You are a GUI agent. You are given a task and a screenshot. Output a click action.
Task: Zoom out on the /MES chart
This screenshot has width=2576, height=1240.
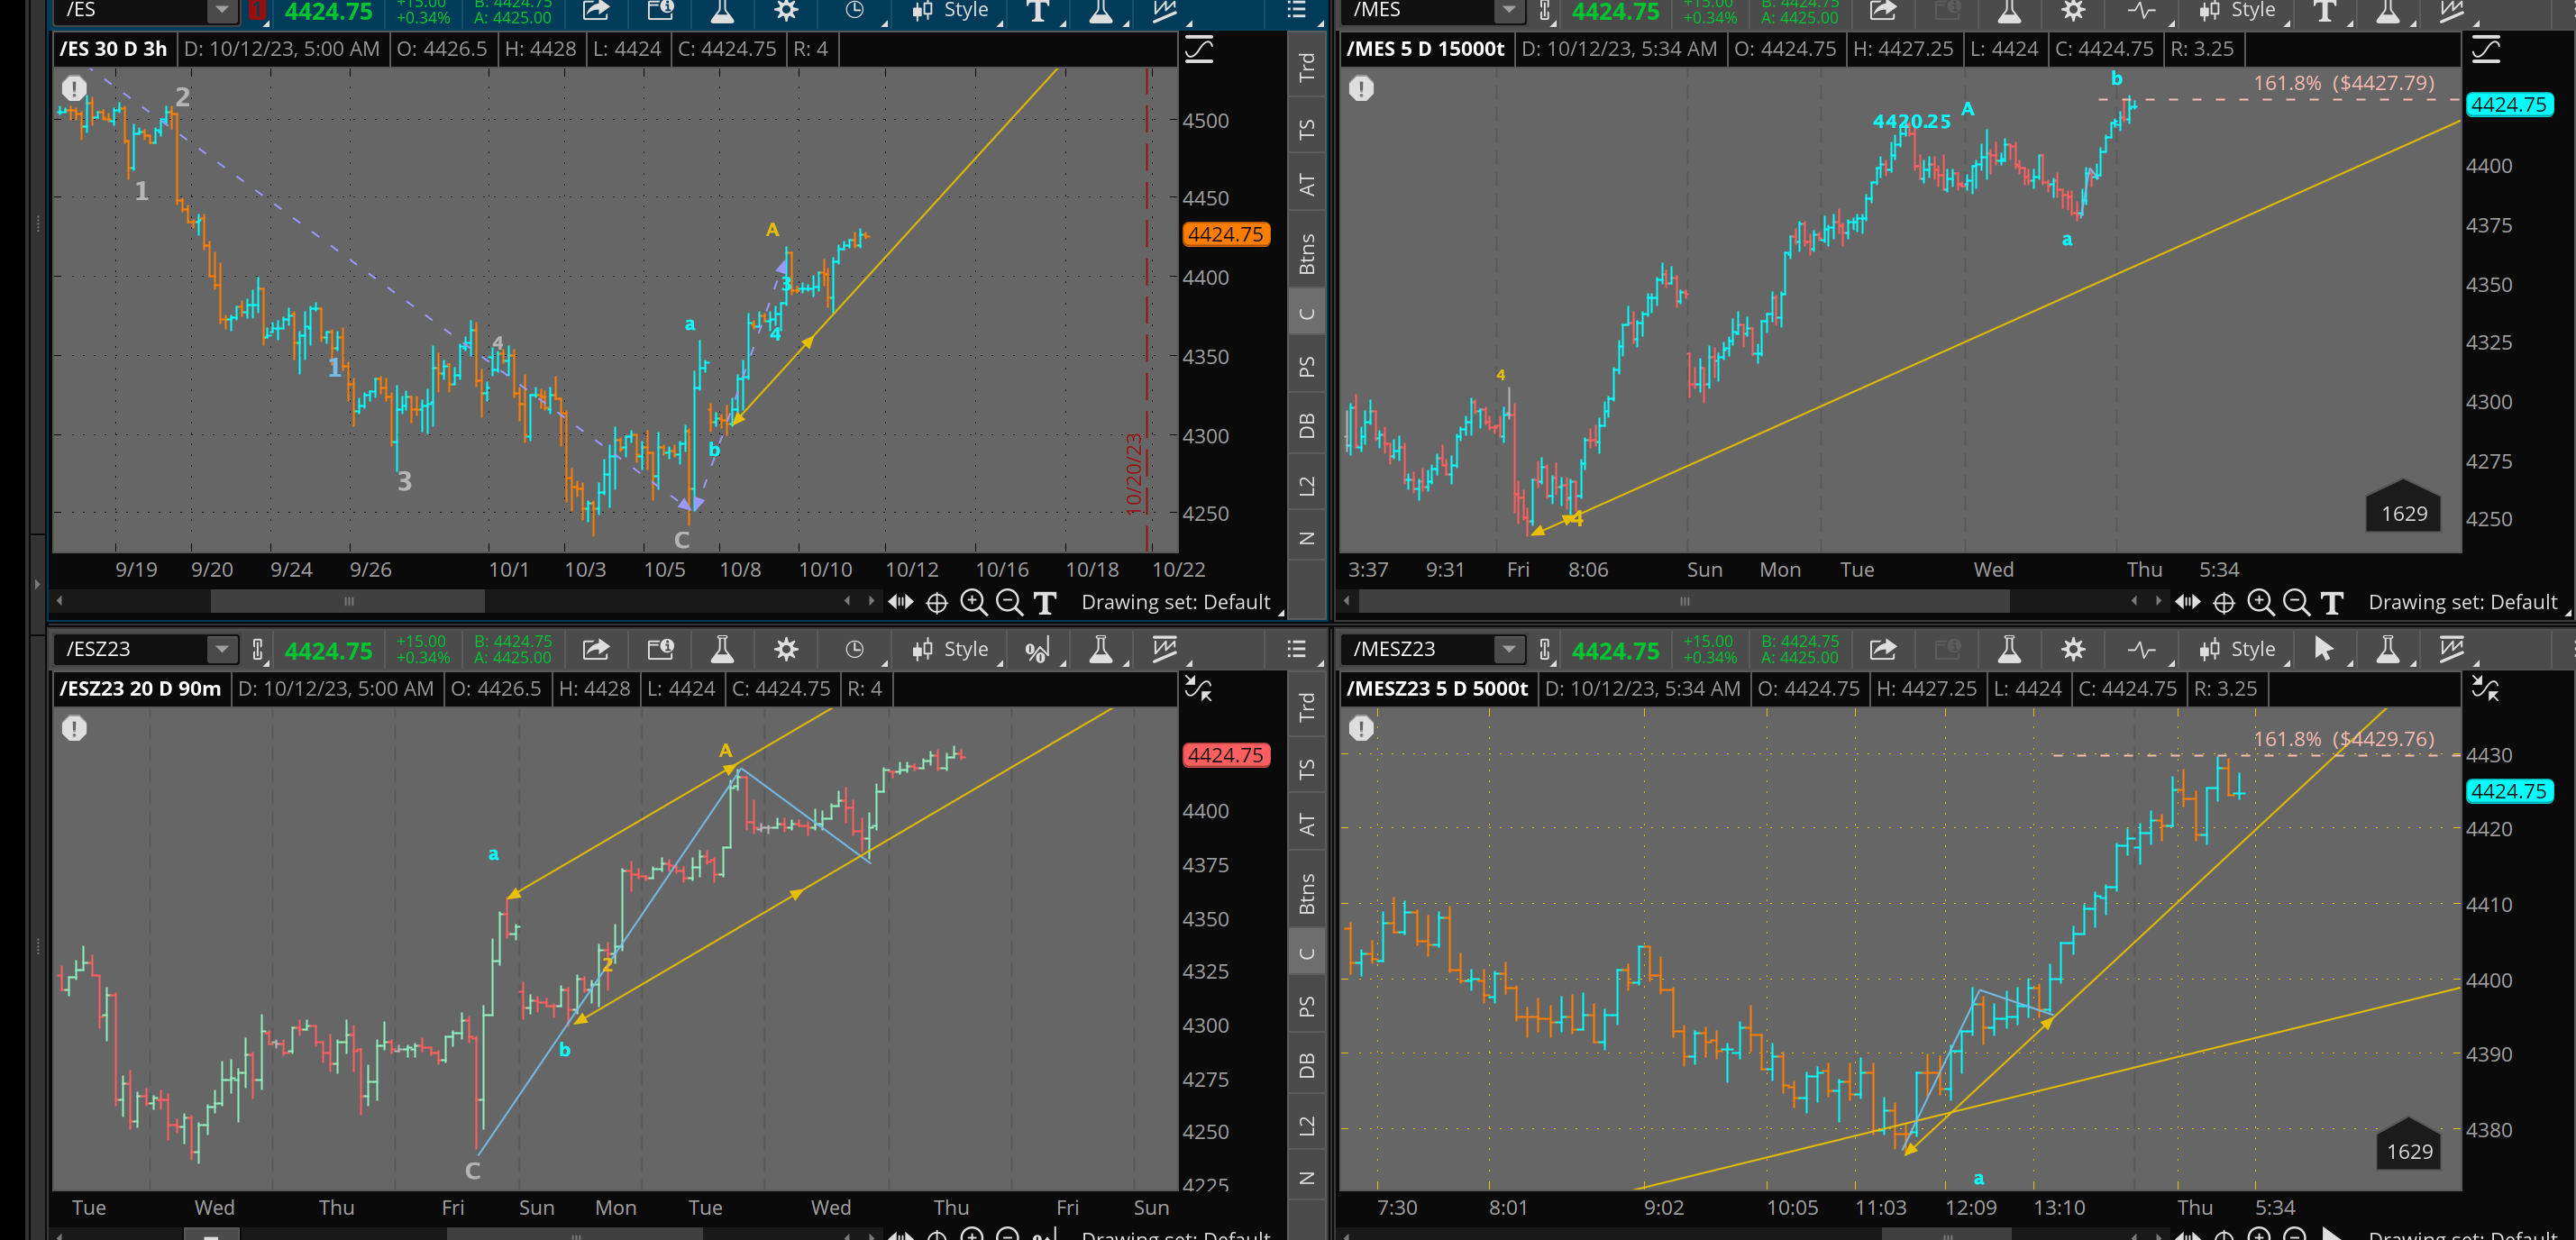click(2296, 602)
